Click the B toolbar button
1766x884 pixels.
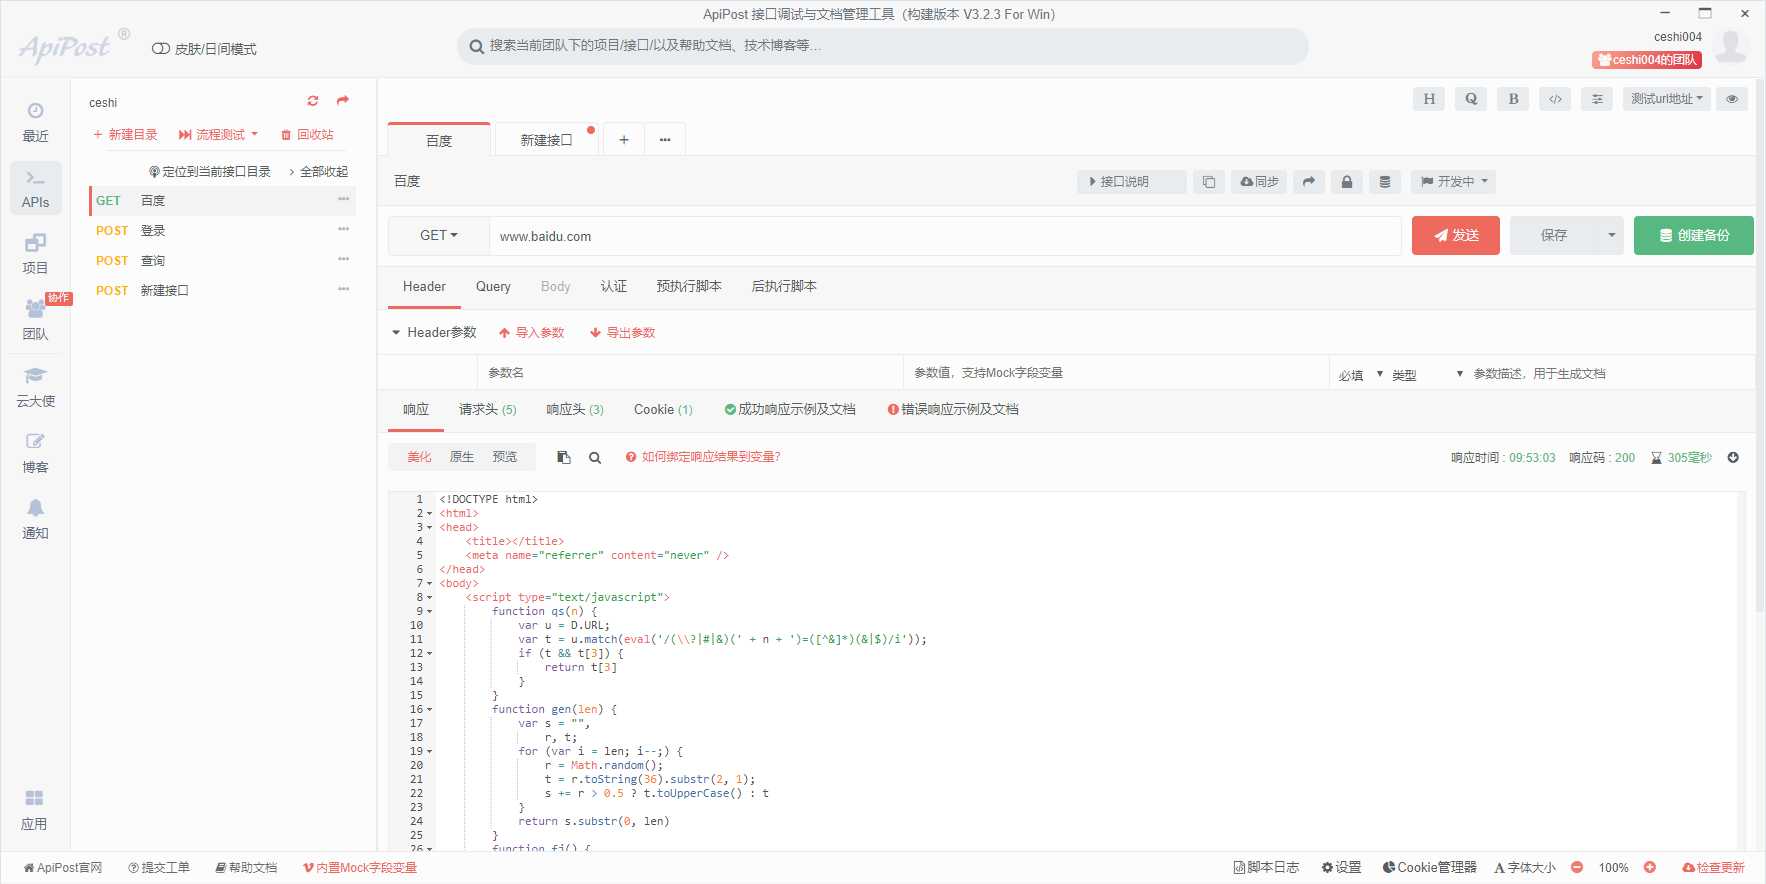[1513, 99]
